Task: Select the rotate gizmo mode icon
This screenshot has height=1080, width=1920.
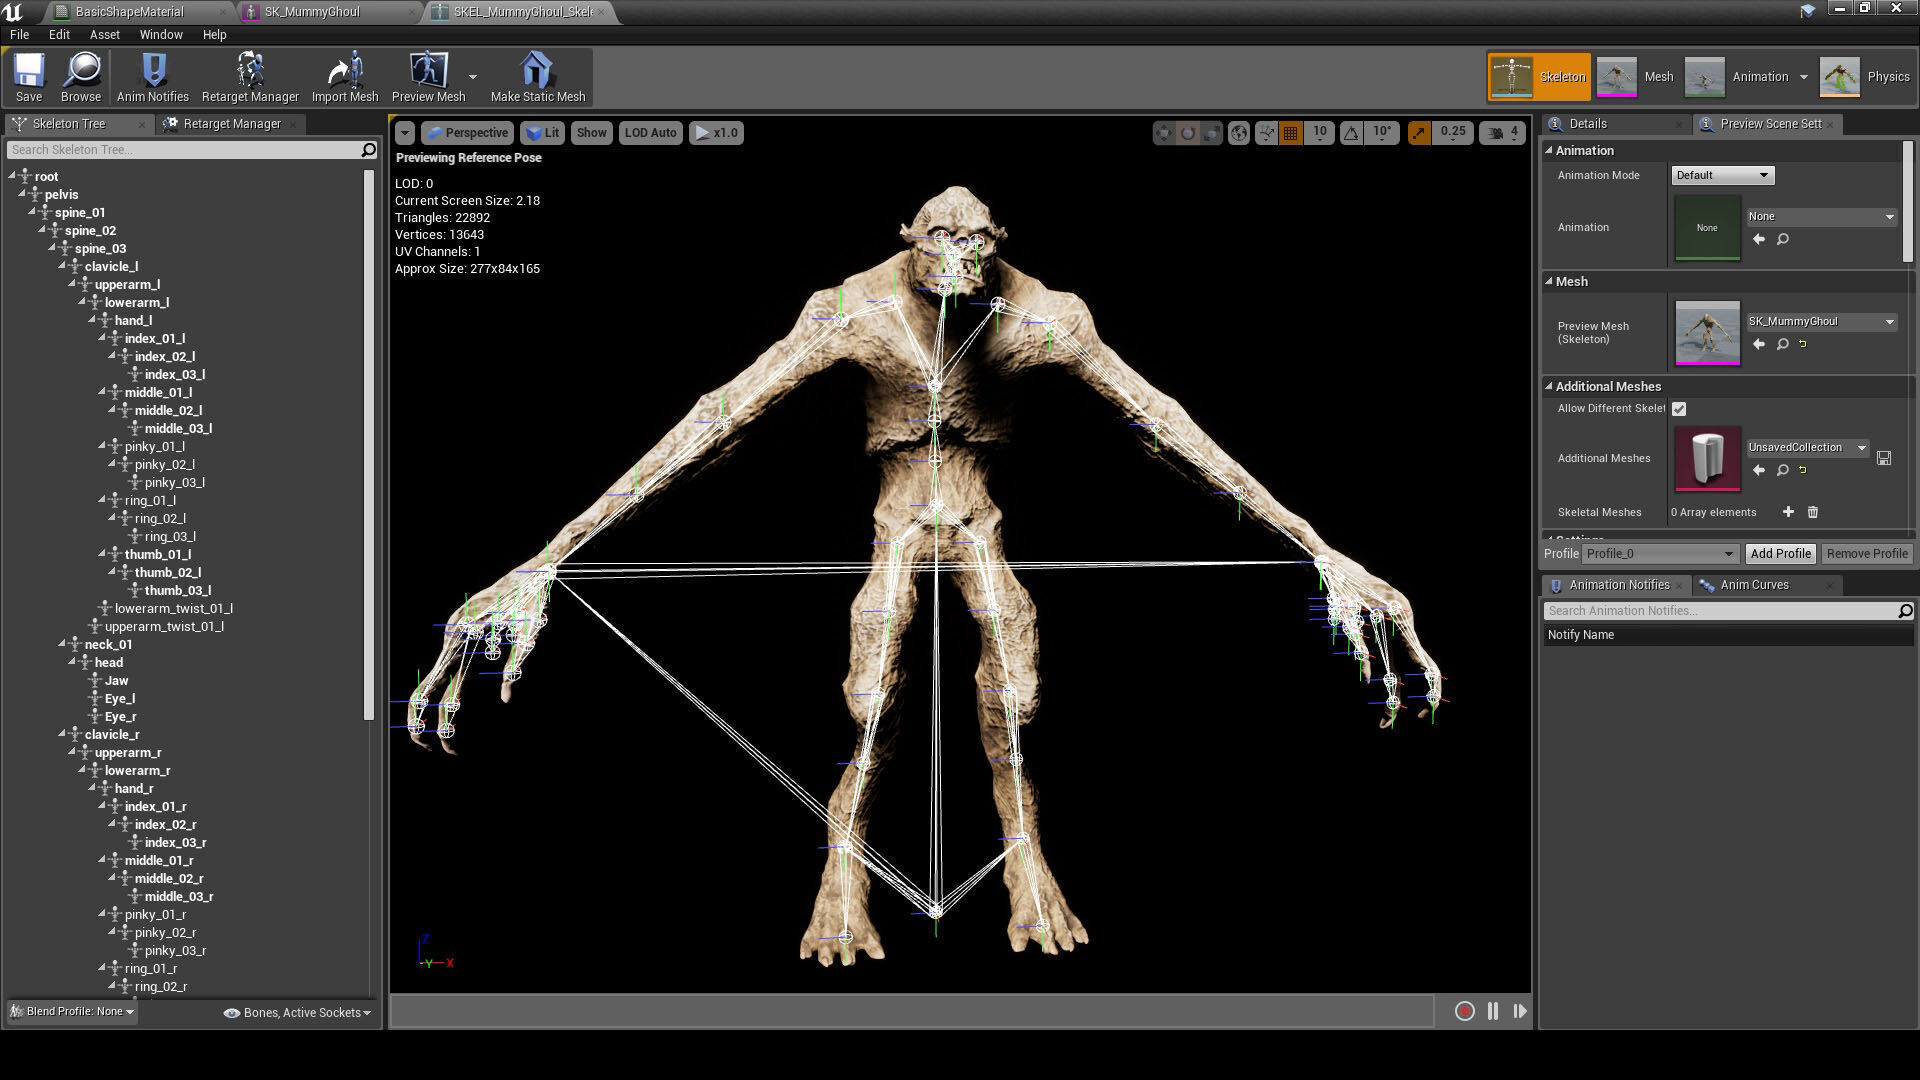Action: coord(1187,133)
